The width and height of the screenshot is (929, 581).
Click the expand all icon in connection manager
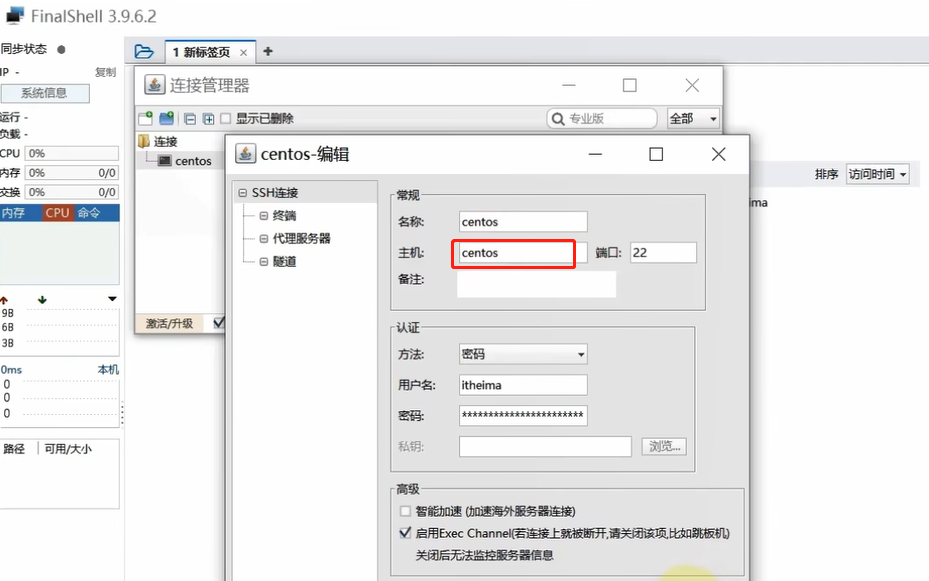point(207,118)
